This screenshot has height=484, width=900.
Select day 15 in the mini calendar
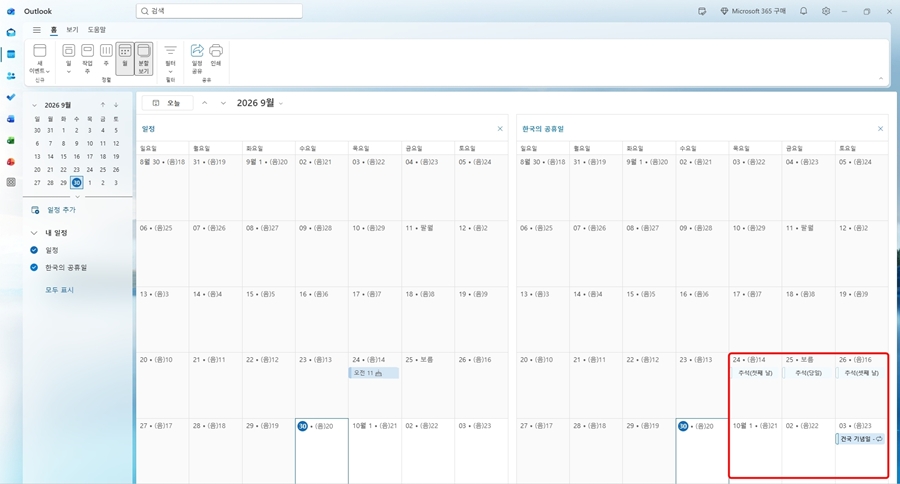click(64, 156)
